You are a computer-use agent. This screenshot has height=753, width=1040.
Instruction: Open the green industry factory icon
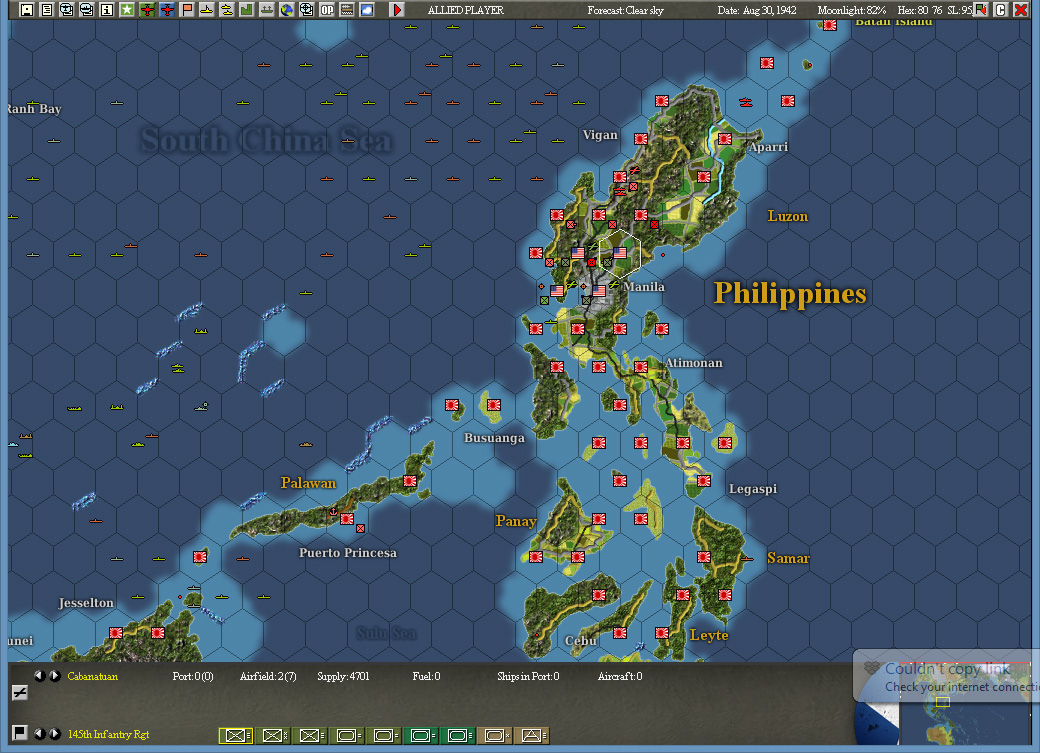pyautogui.click(x=247, y=9)
